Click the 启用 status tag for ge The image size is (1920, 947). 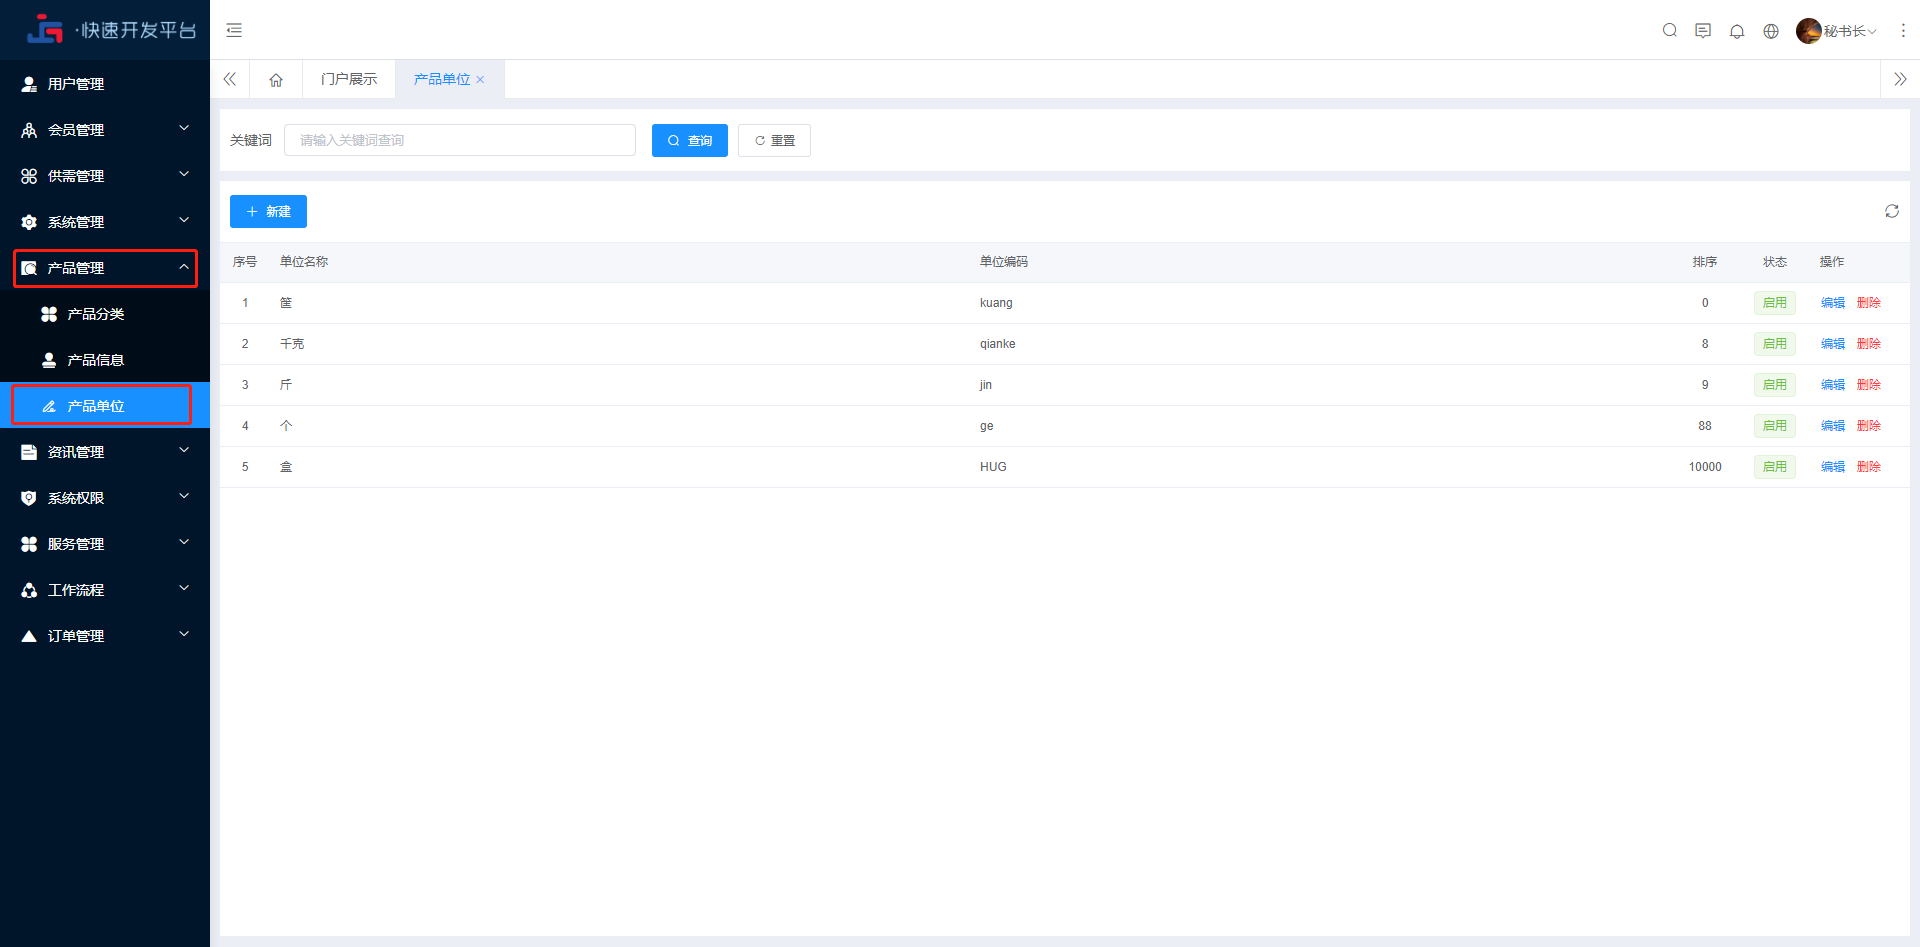pos(1775,426)
